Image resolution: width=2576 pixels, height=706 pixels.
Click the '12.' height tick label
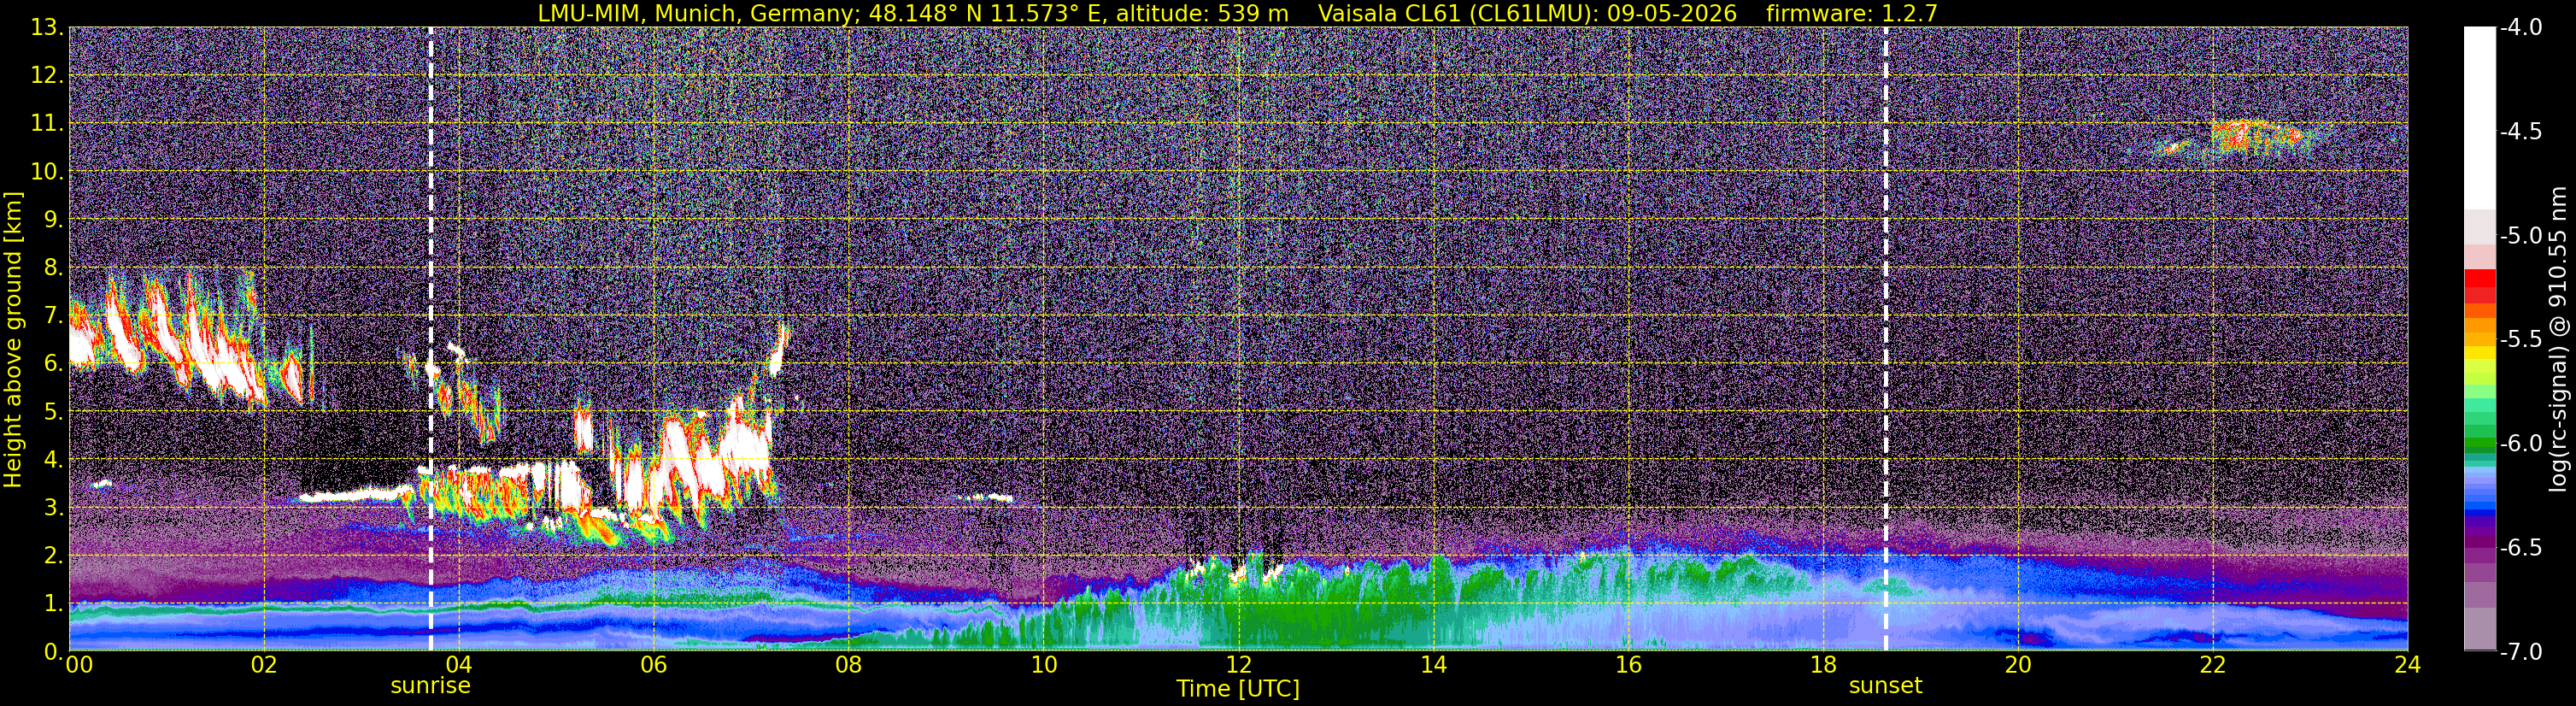47,76
